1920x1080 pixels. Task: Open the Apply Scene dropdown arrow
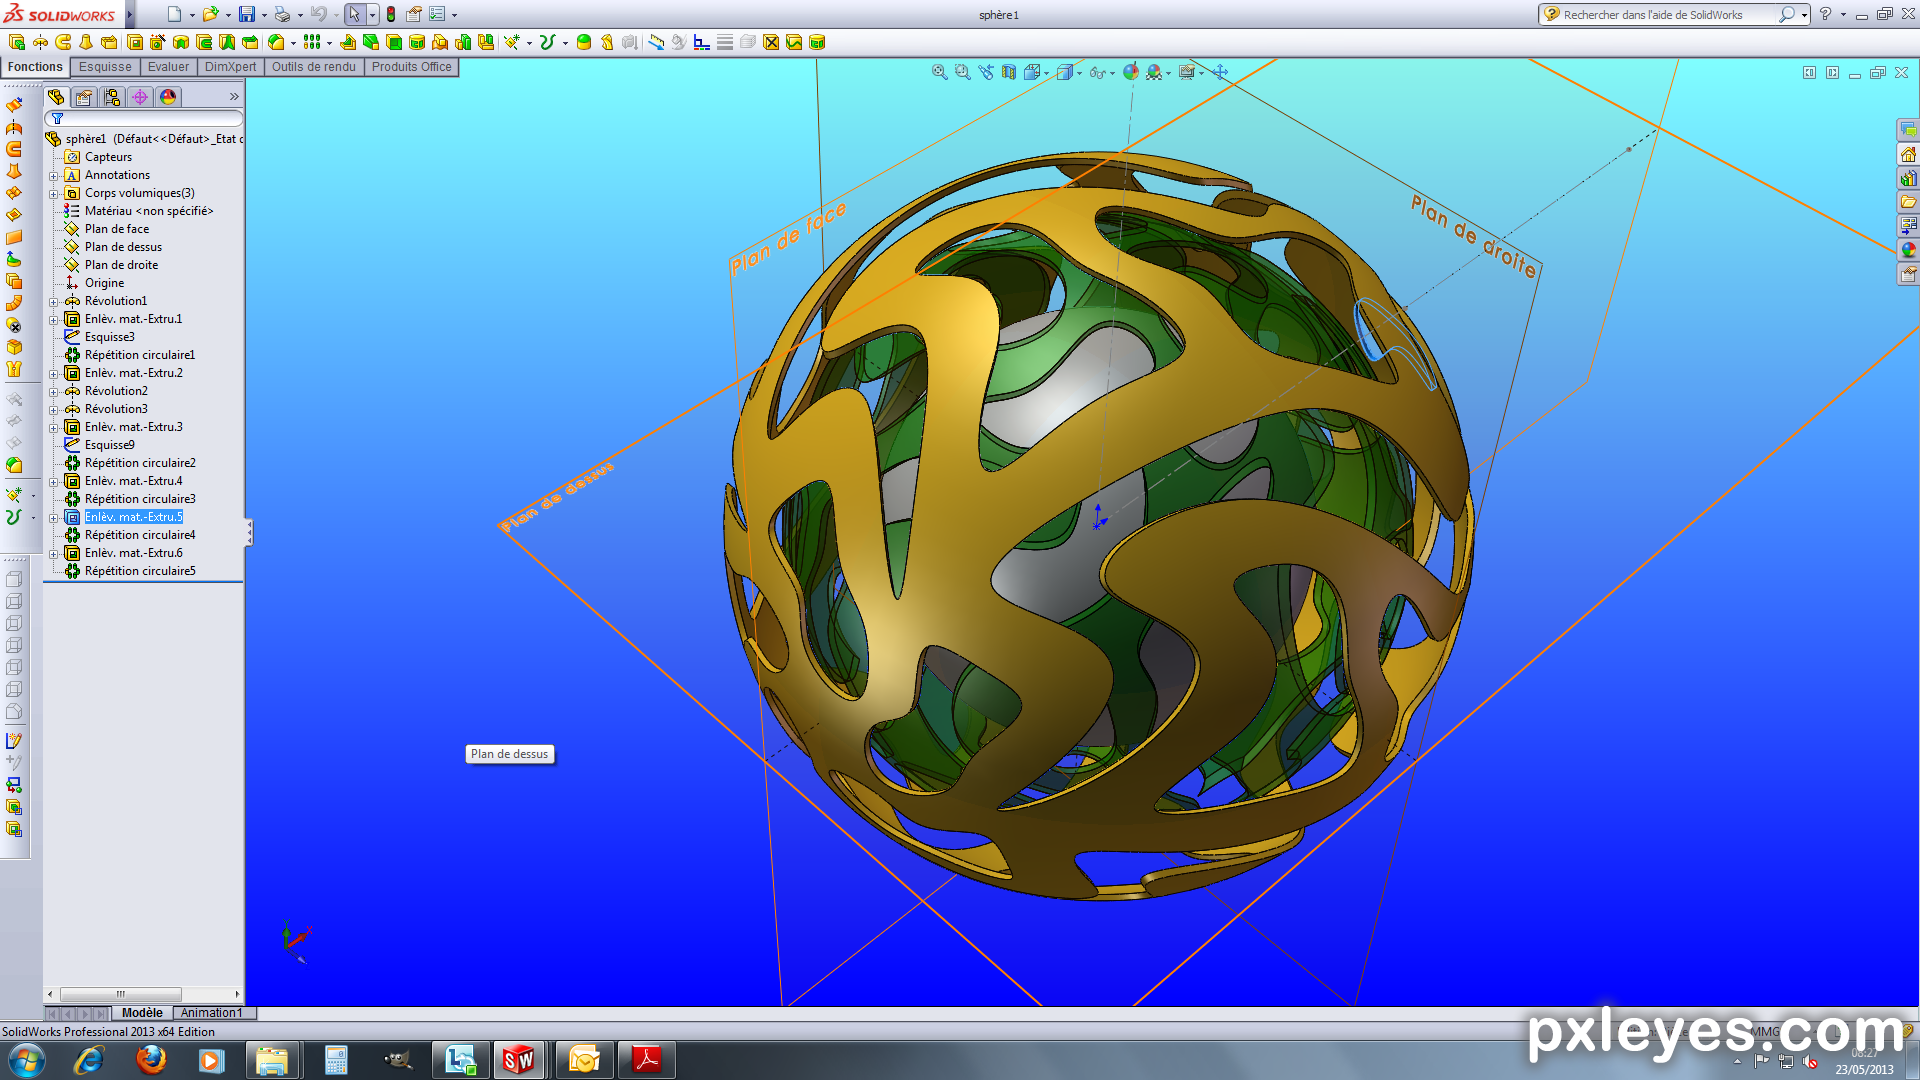click(x=1168, y=73)
